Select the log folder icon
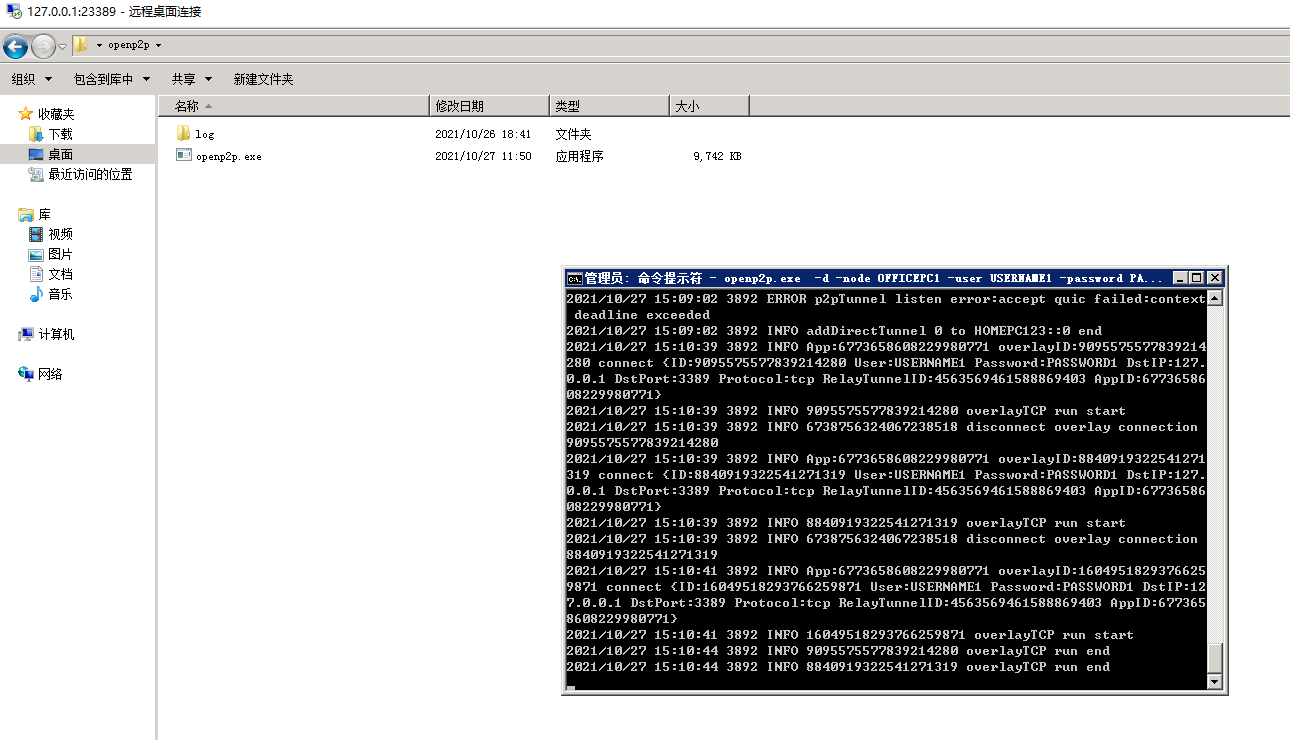This screenshot has height=740, width=1290. 183,133
